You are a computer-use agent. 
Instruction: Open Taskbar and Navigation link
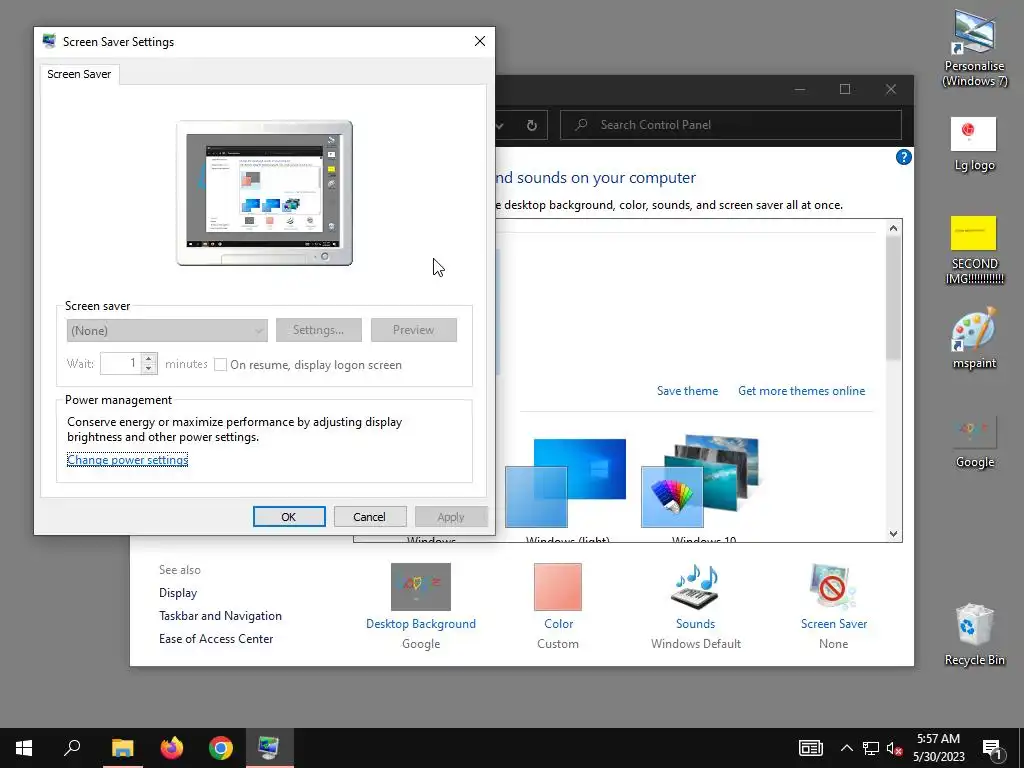click(x=220, y=616)
